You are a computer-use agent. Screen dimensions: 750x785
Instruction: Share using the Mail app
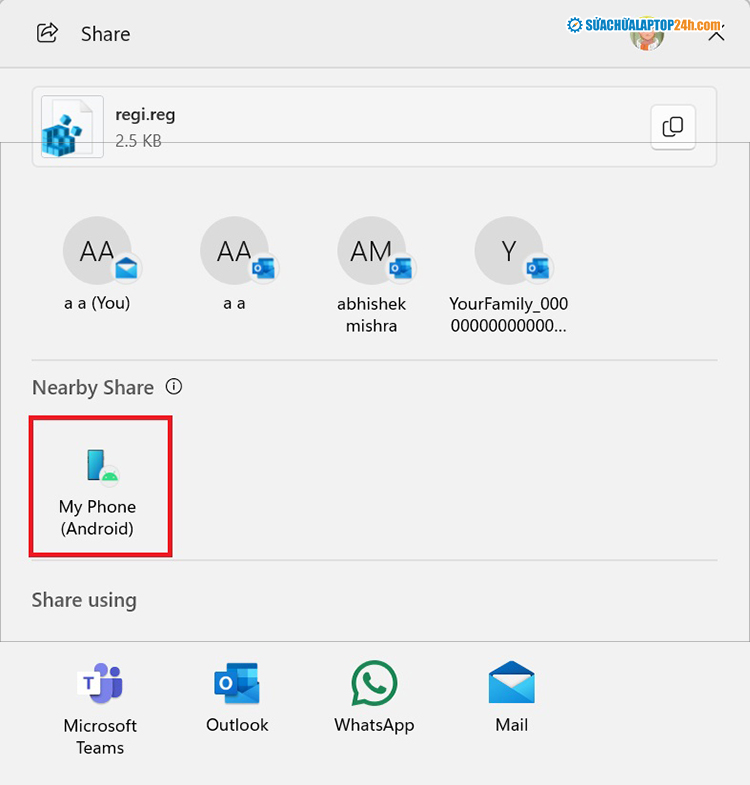[511, 697]
